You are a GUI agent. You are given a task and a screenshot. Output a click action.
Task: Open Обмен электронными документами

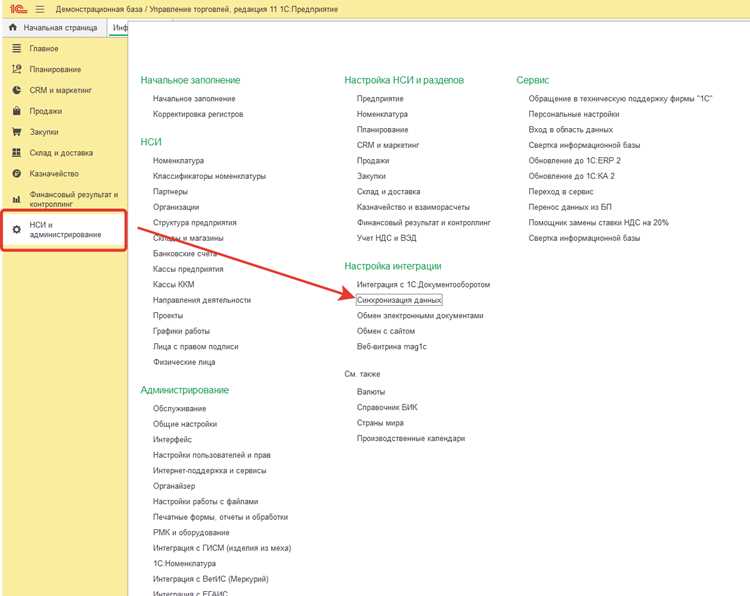point(420,316)
